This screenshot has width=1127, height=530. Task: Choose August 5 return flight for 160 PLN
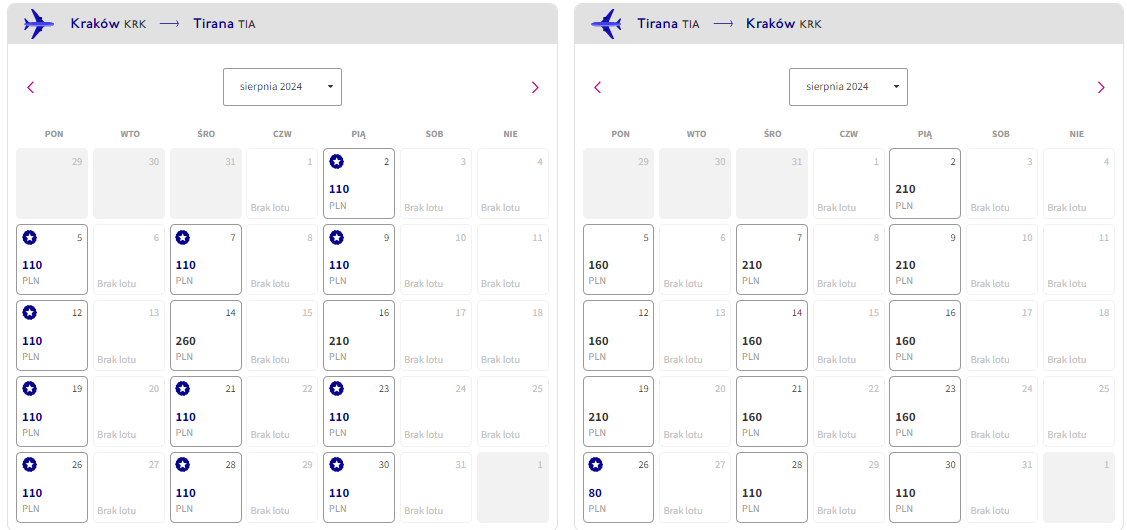tap(618, 259)
